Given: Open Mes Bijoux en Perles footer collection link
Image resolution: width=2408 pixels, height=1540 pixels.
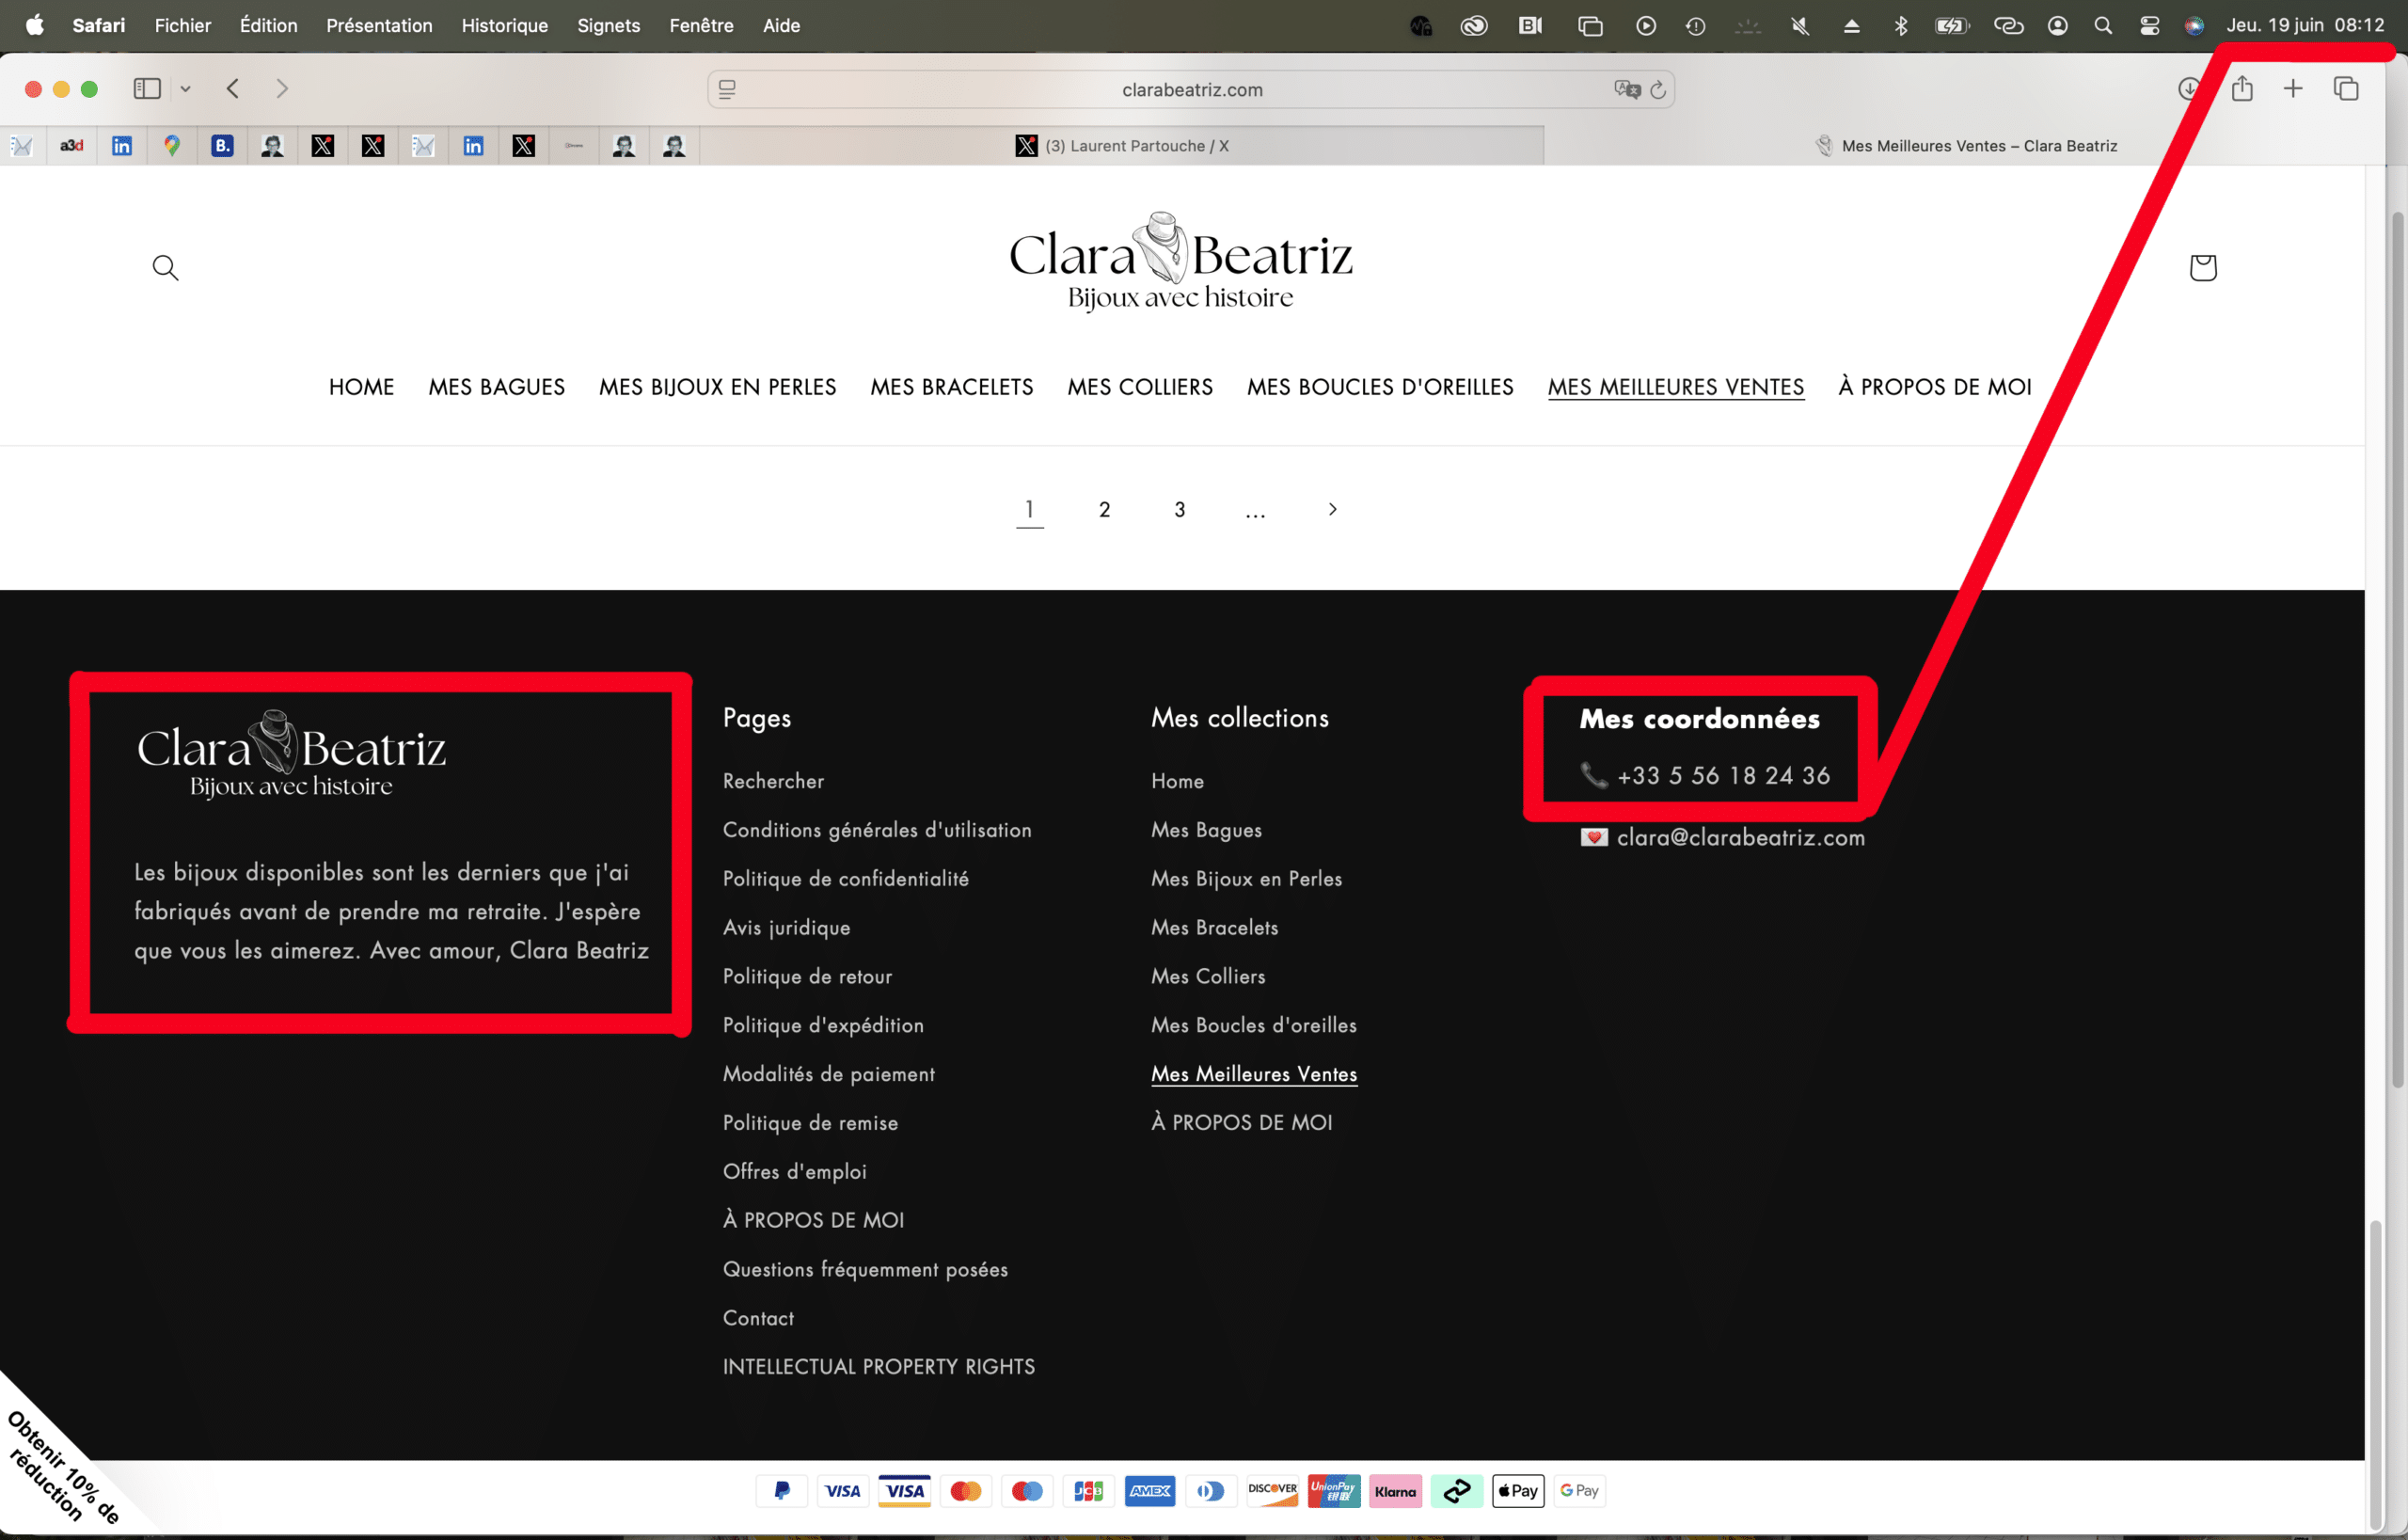Looking at the screenshot, I should tap(1246, 878).
